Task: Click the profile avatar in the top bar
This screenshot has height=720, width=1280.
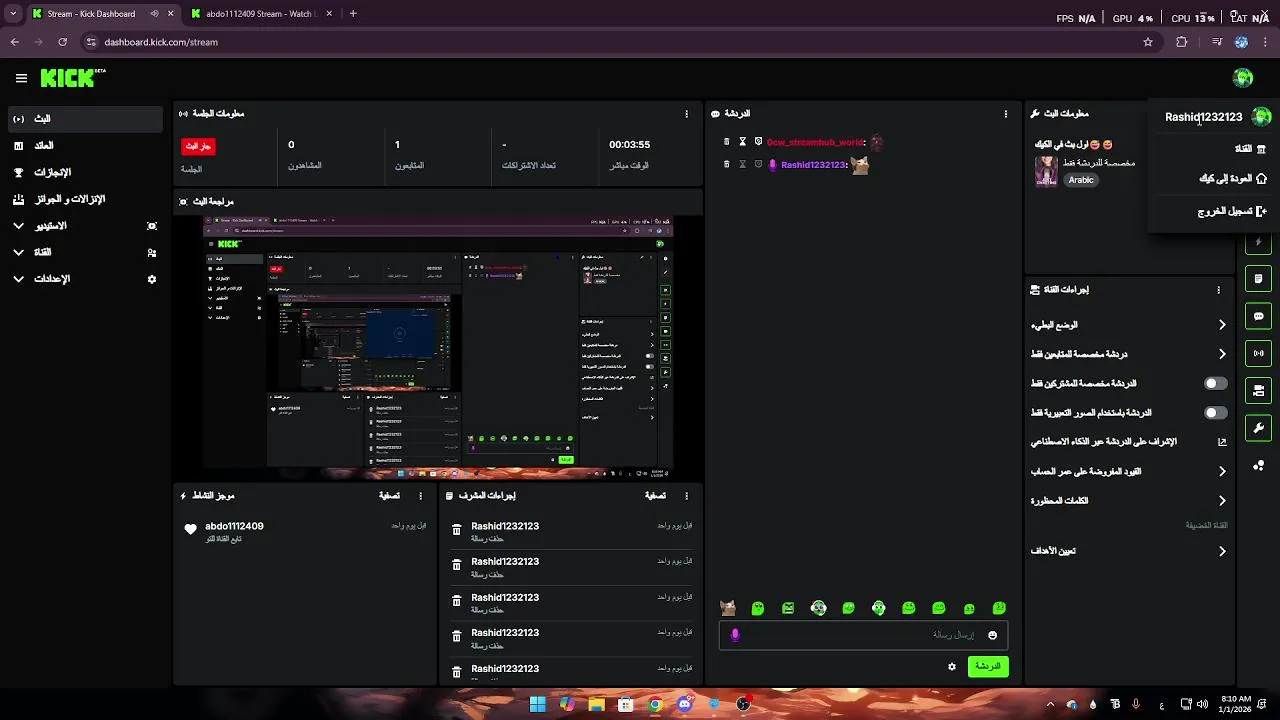Action: coord(1243,78)
